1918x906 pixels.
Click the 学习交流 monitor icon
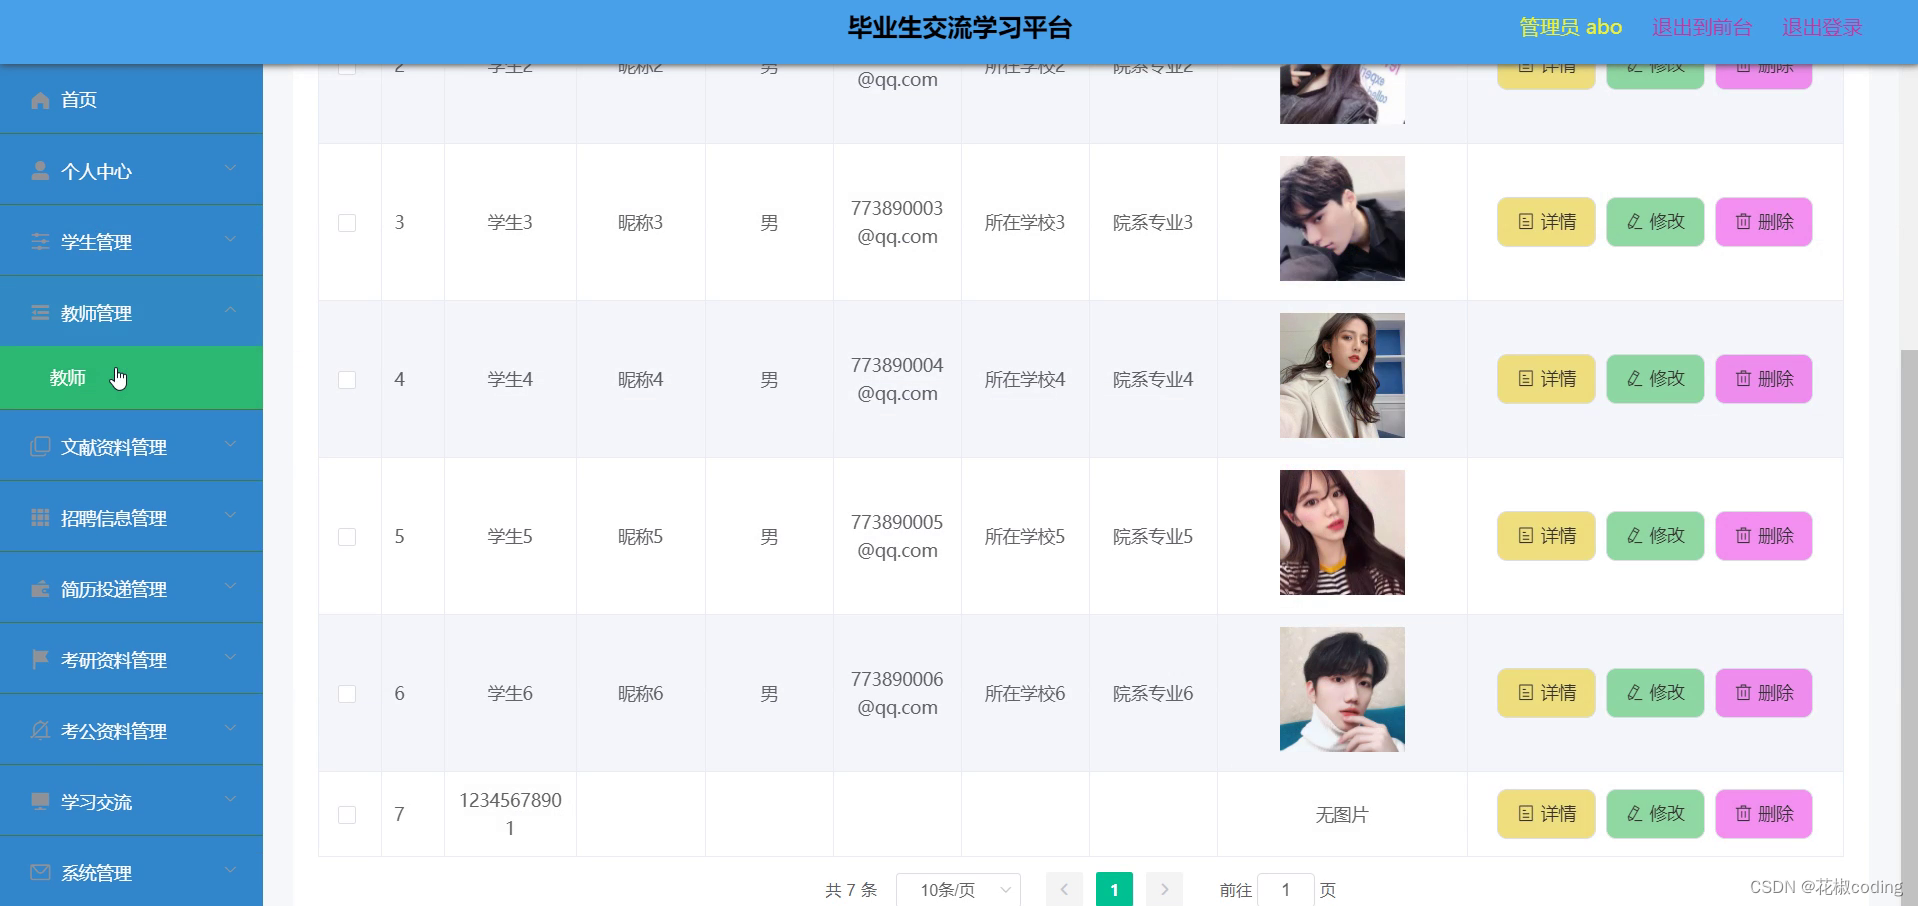tap(40, 802)
